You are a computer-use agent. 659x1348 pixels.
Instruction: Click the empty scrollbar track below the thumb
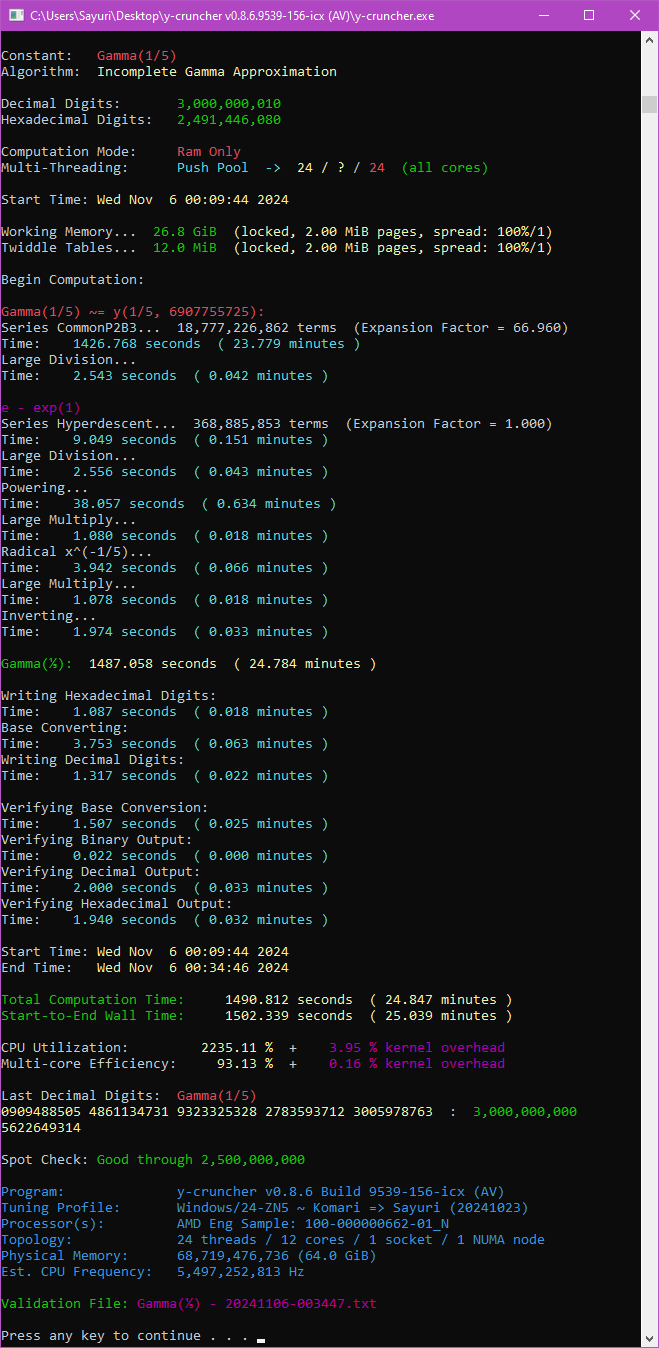coord(649,700)
